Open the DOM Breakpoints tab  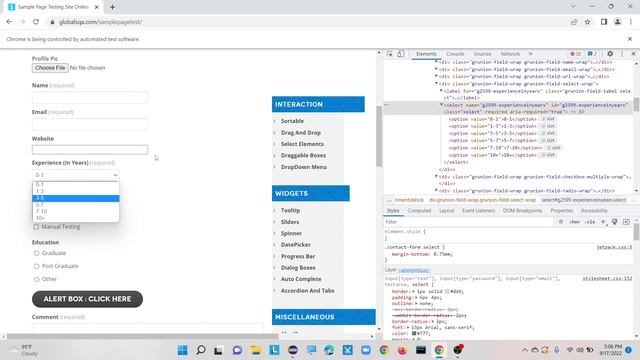coord(522,211)
